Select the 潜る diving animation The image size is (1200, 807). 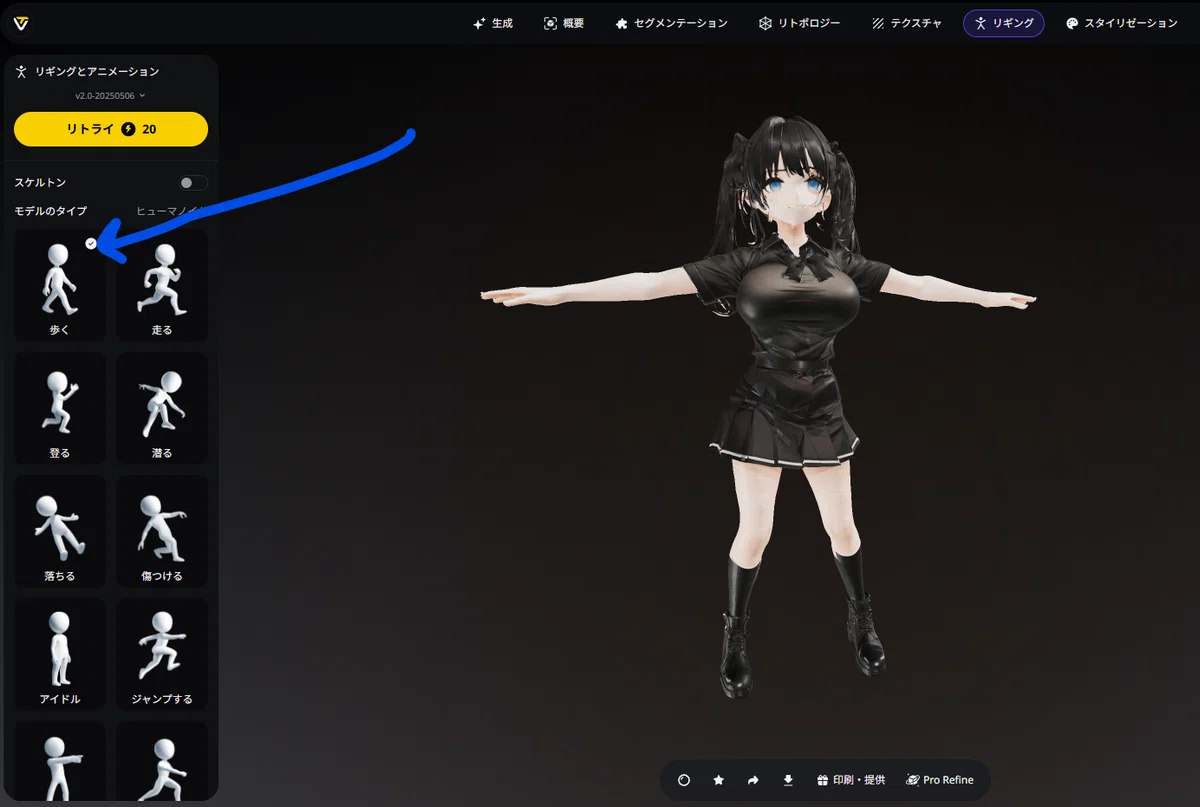coord(162,409)
